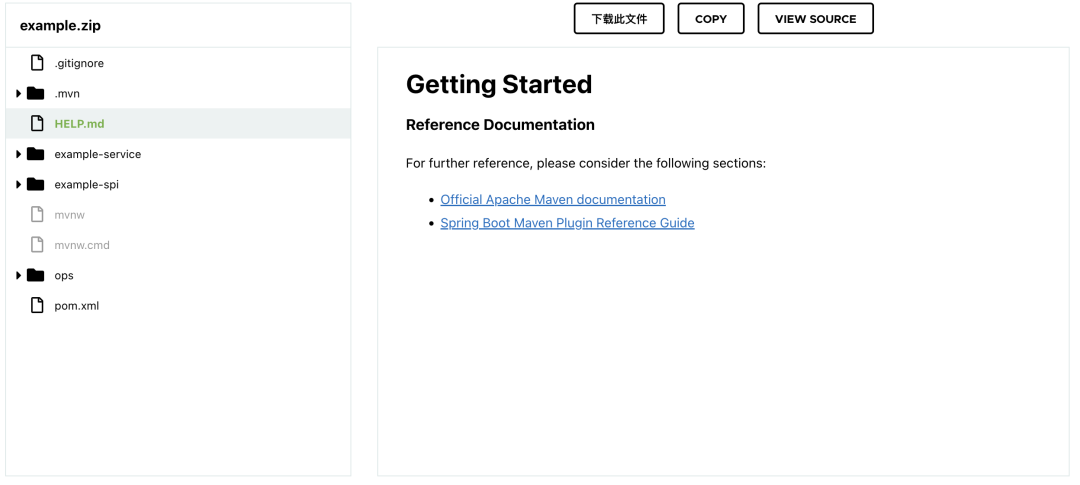The width and height of the screenshot is (1080, 485).
Task: Click the .gitignore file icon
Action: click(x=37, y=63)
